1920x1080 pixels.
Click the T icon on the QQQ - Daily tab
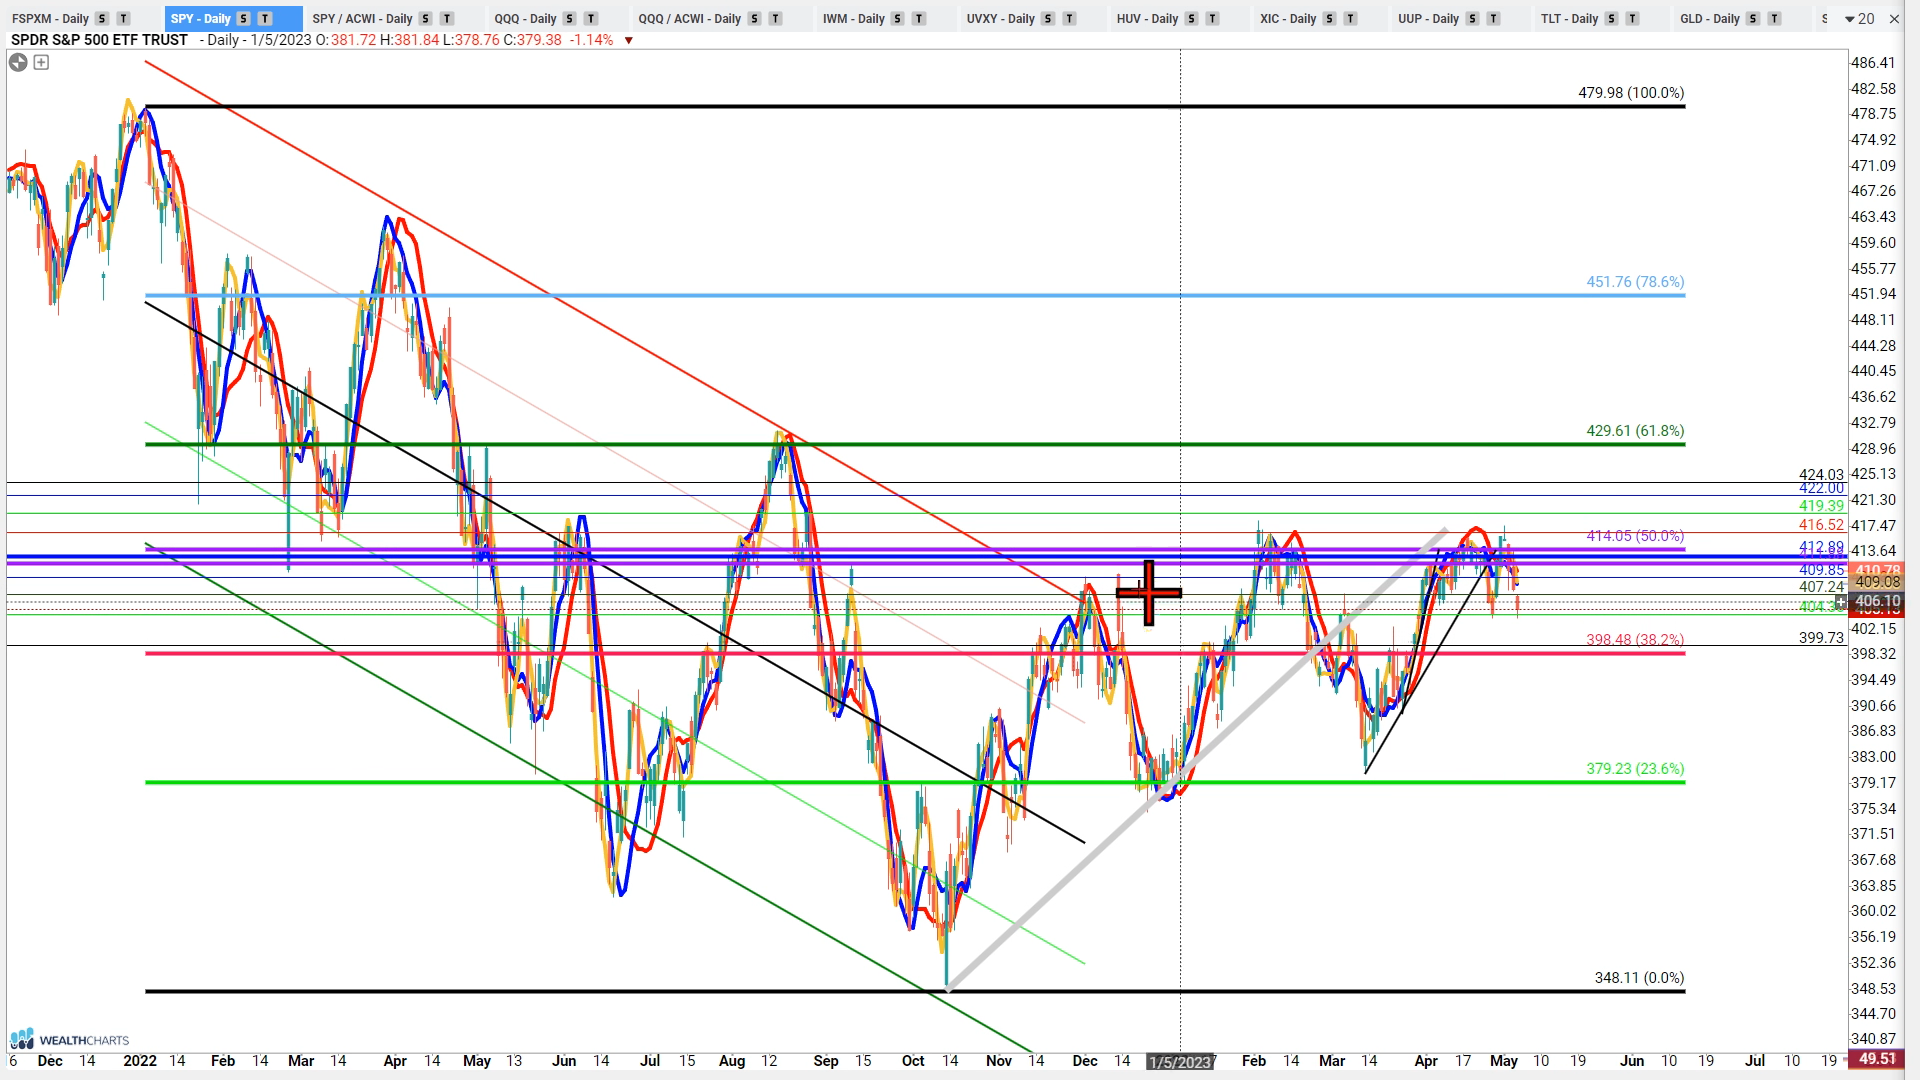pos(591,19)
